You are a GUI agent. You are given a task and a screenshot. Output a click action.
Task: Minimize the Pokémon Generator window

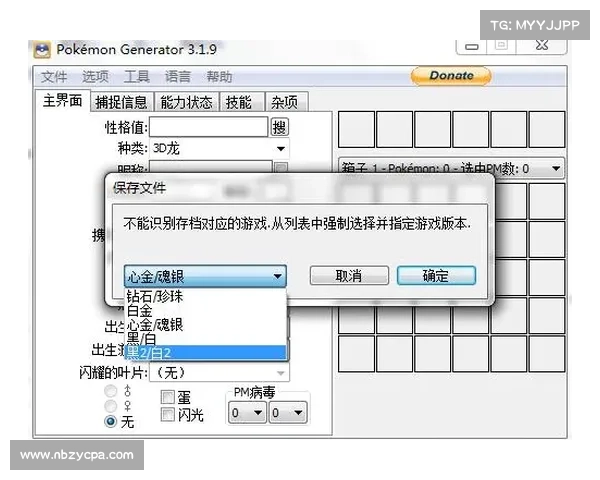[x=471, y=47]
